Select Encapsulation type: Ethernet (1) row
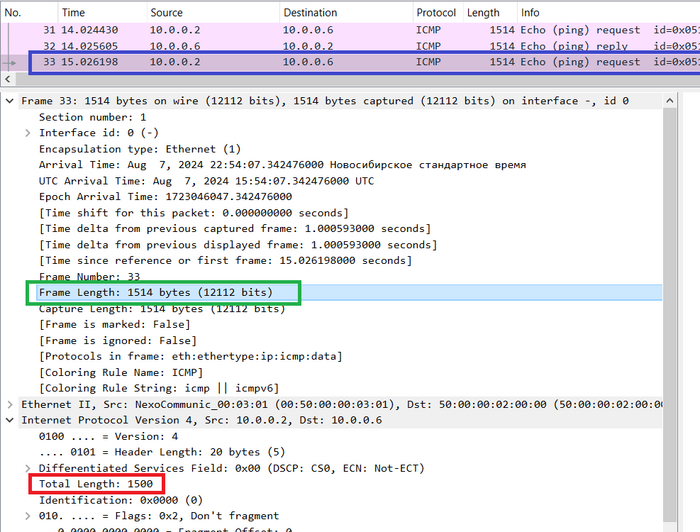 click(x=140, y=149)
